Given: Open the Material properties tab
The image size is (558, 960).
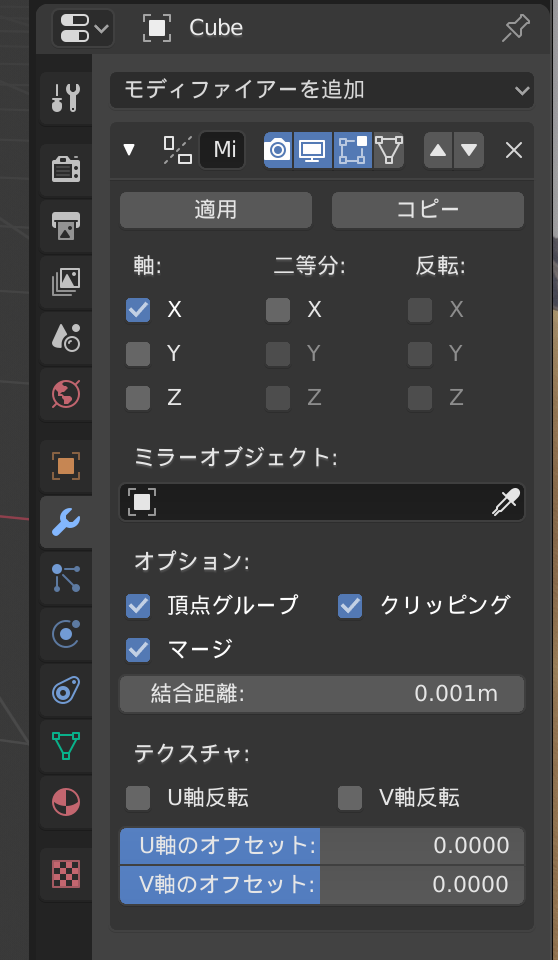Looking at the screenshot, I should [x=66, y=802].
